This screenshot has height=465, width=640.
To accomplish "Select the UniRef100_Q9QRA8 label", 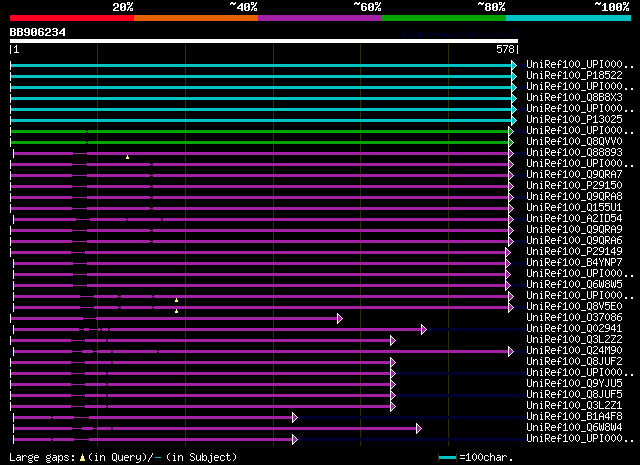I will pyautogui.click(x=574, y=197).
